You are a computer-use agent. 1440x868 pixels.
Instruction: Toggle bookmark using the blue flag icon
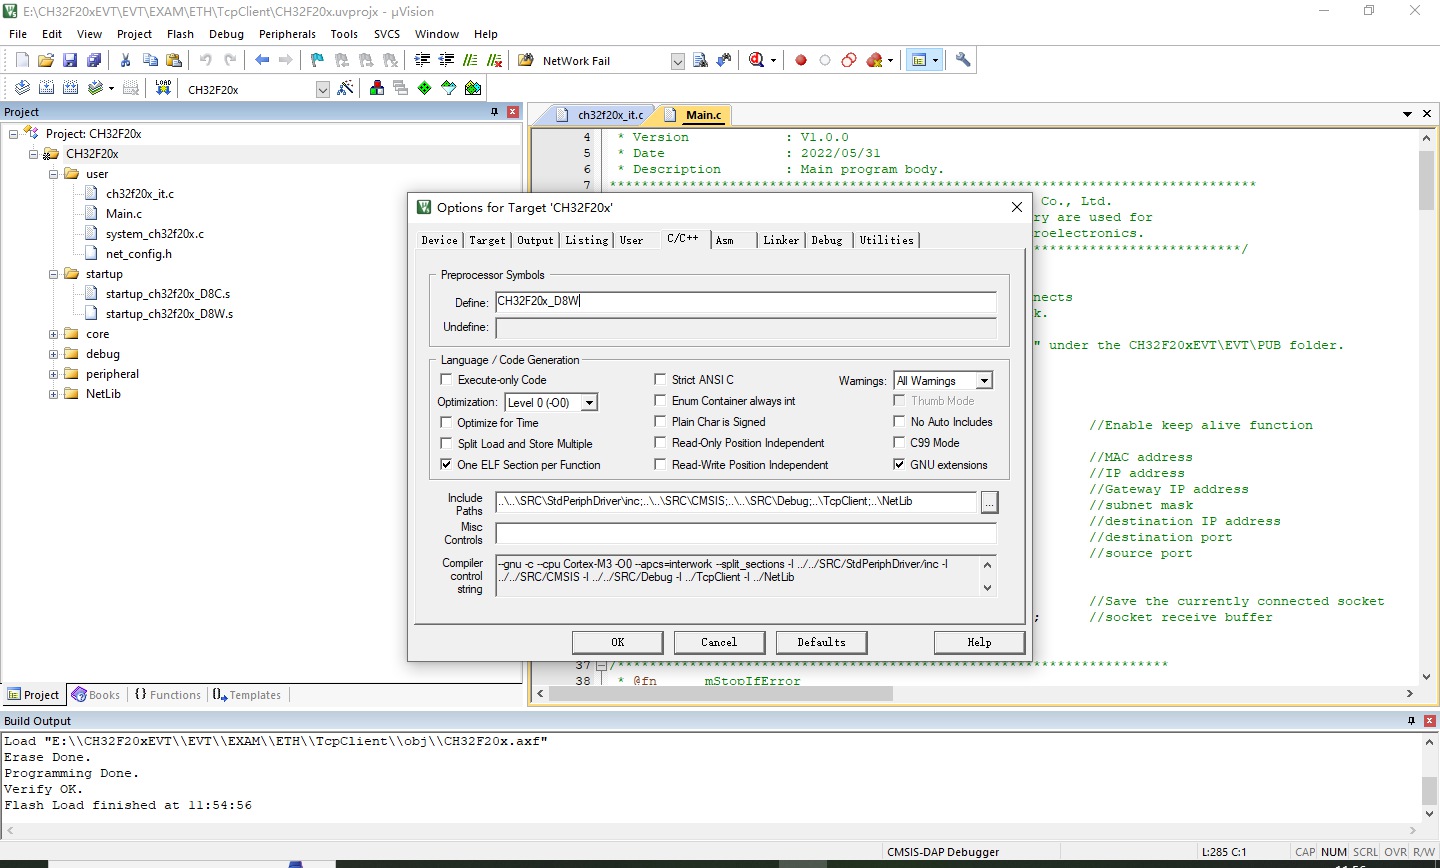tap(318, 60)
